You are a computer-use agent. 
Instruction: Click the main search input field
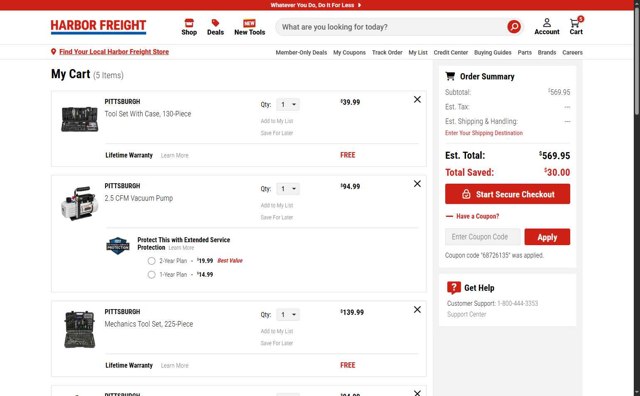[392, 27]
